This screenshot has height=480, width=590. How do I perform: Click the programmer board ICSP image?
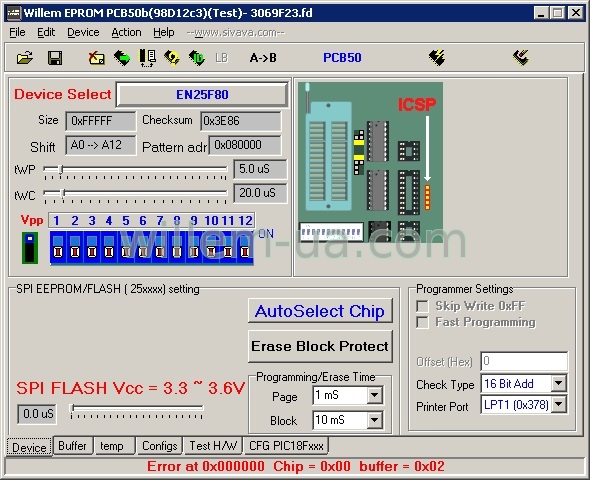[x=370, y=163]
